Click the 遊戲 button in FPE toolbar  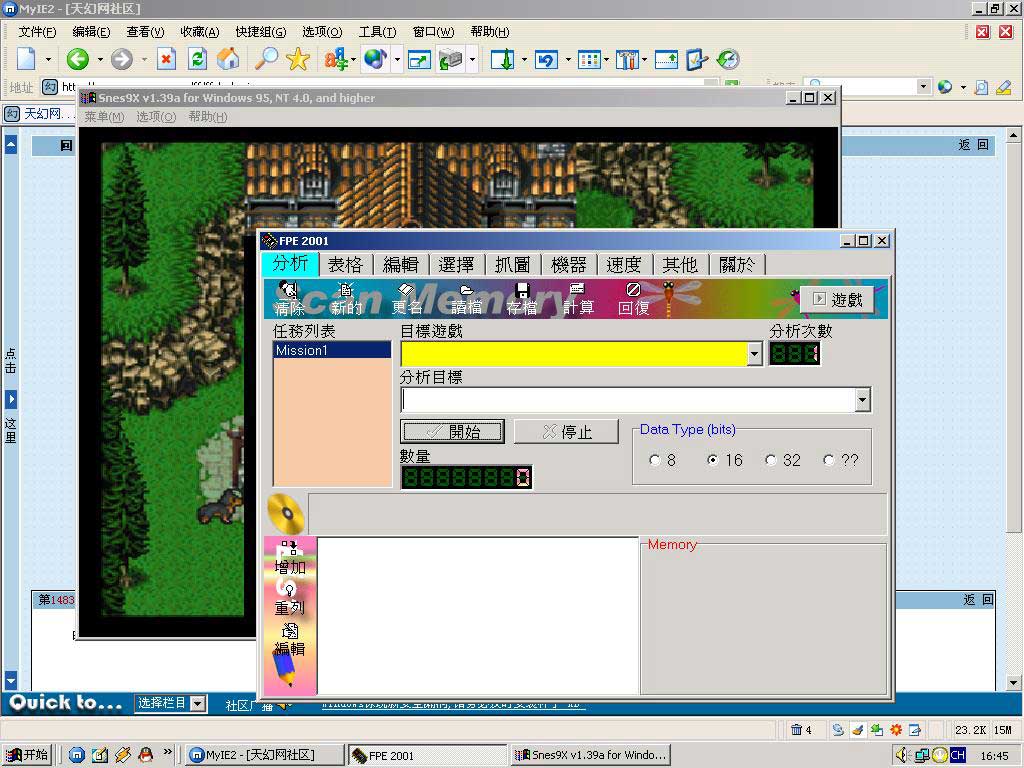click(x=838, y=300)
